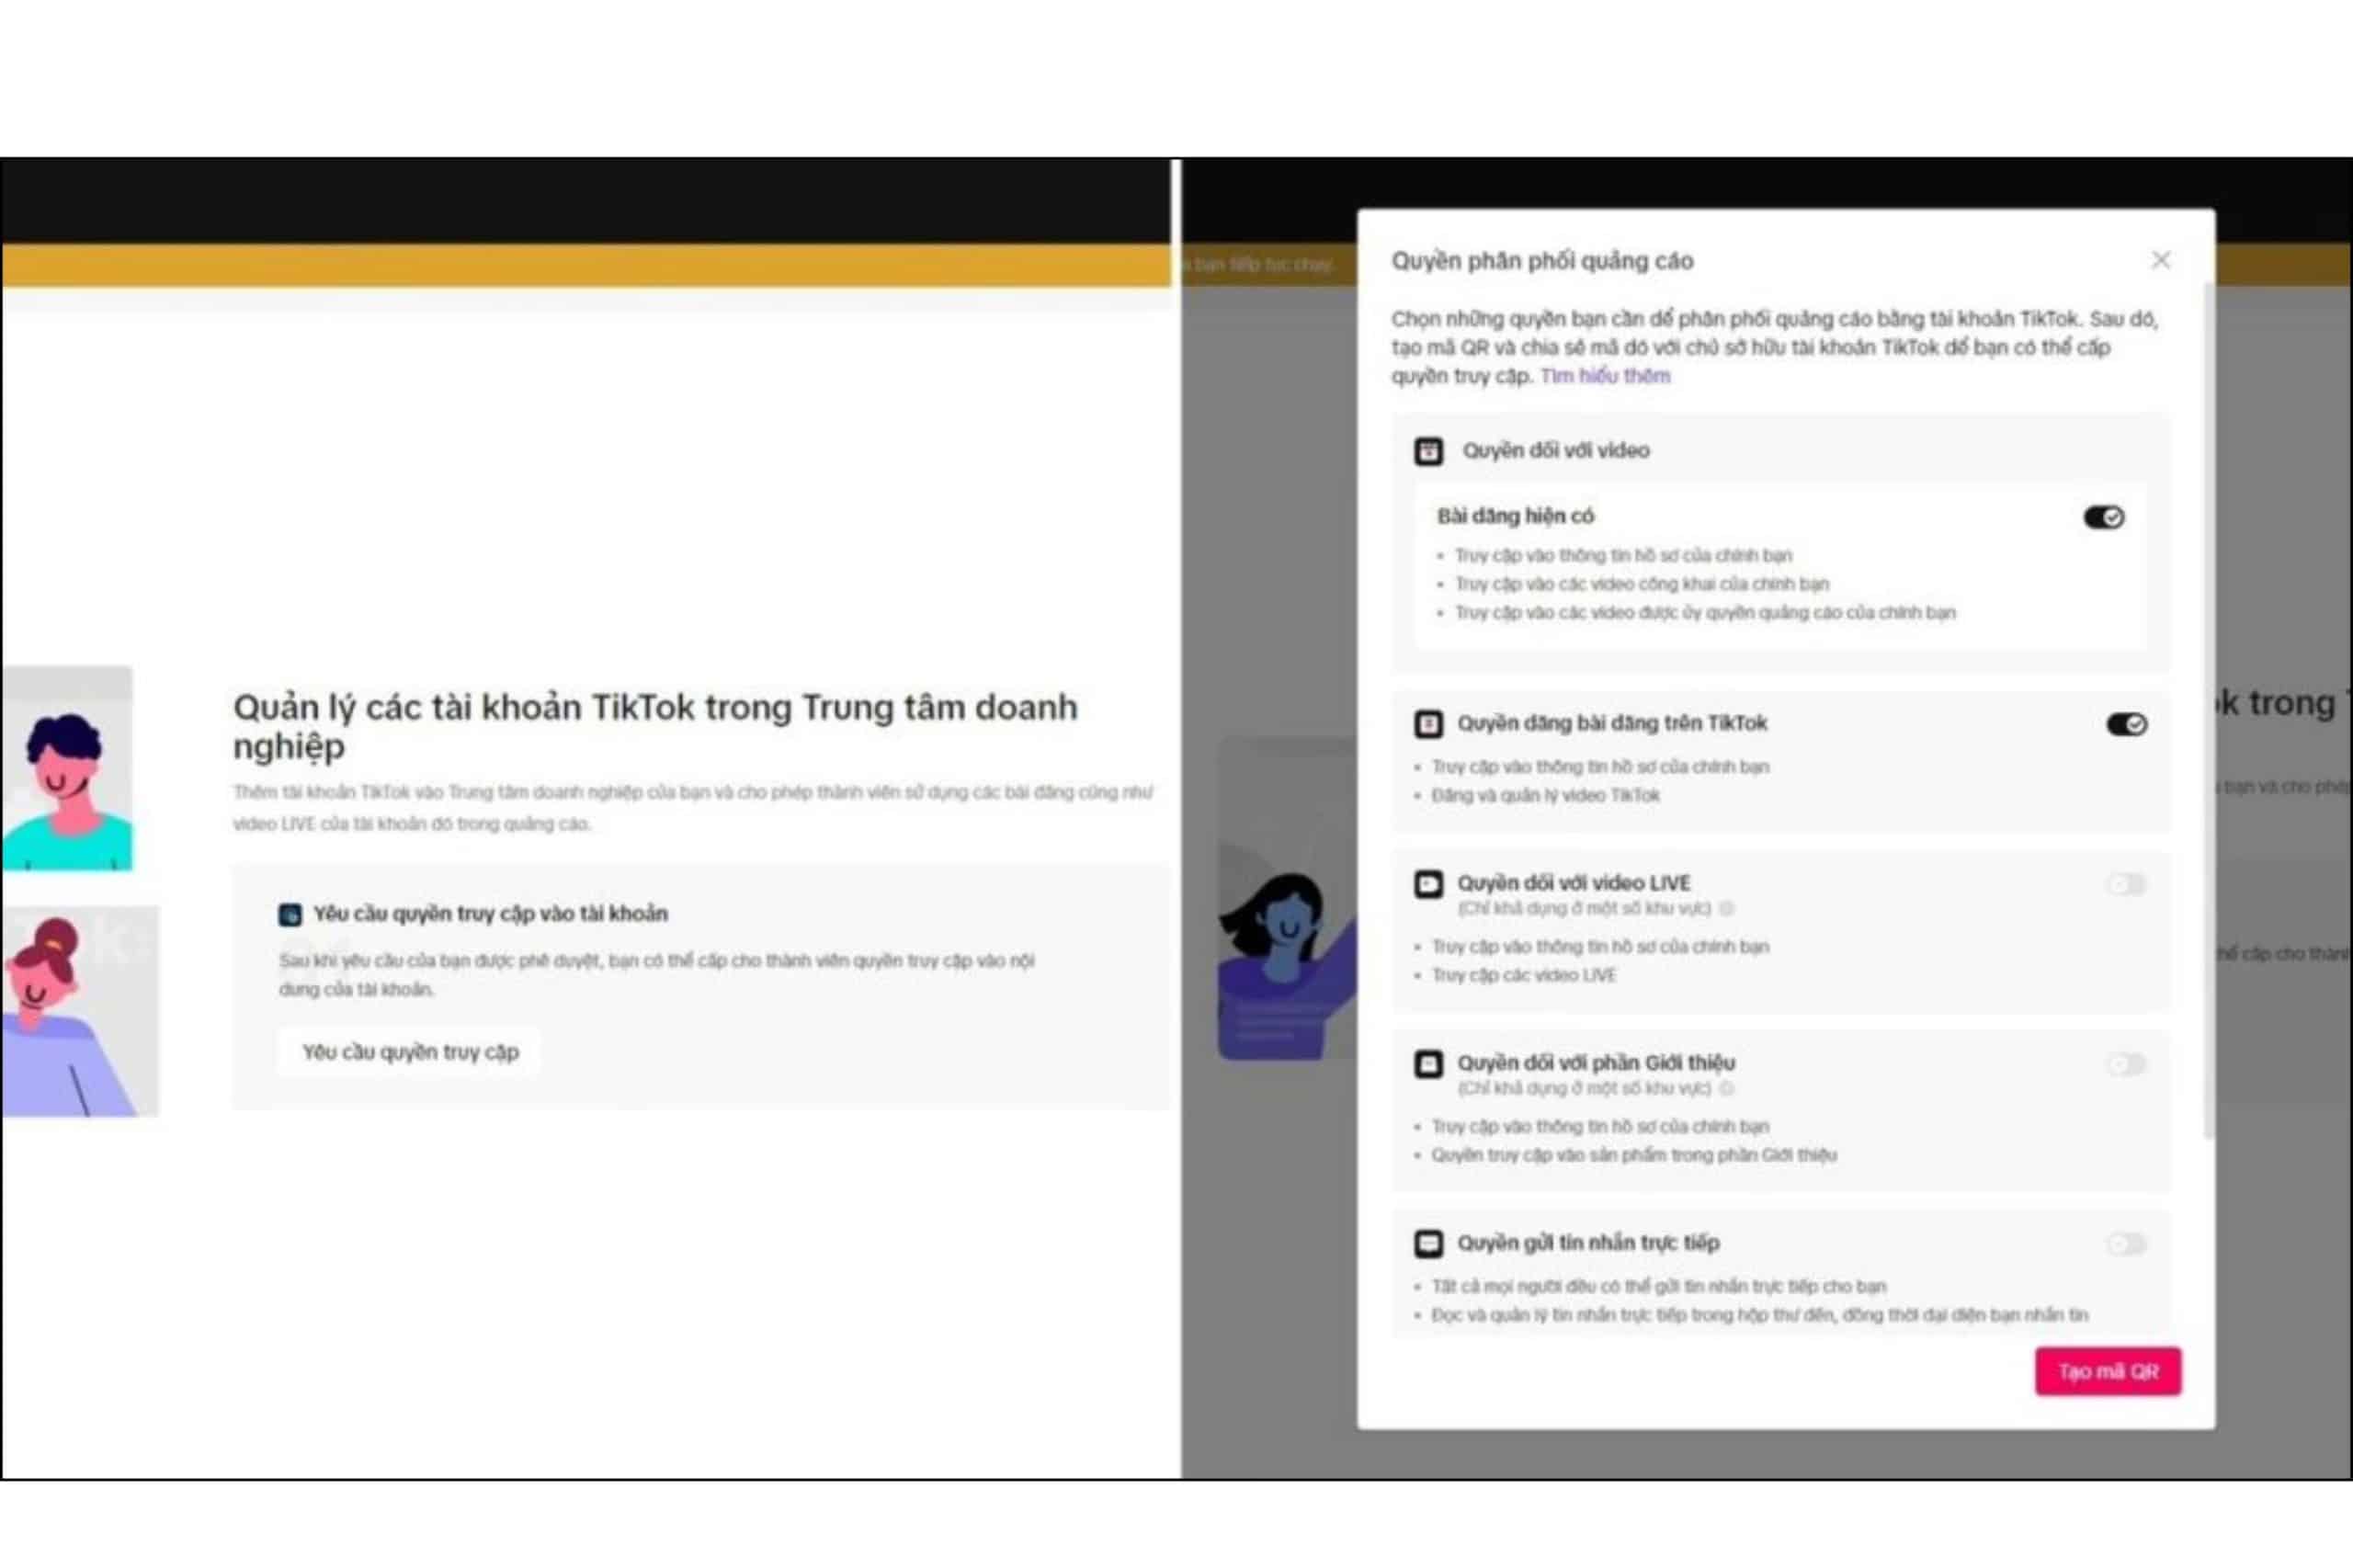This screenshot has height=1568, width=2353.
Task: Click info icon beside video LIVE region note
Action: click(x=1726, y=908)
